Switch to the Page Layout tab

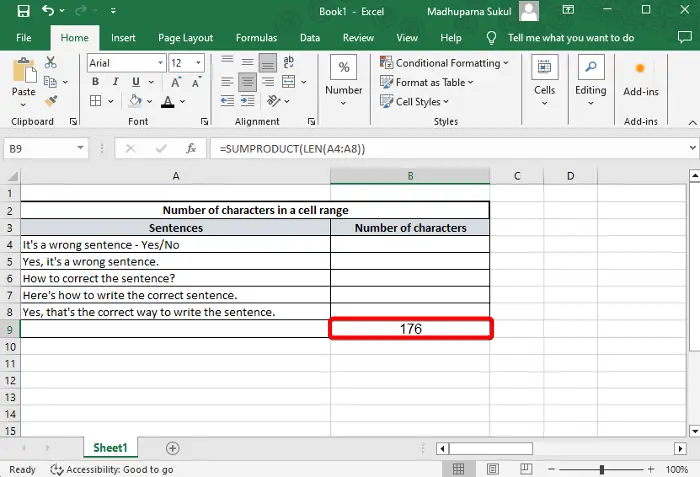(x=185, y=38)
